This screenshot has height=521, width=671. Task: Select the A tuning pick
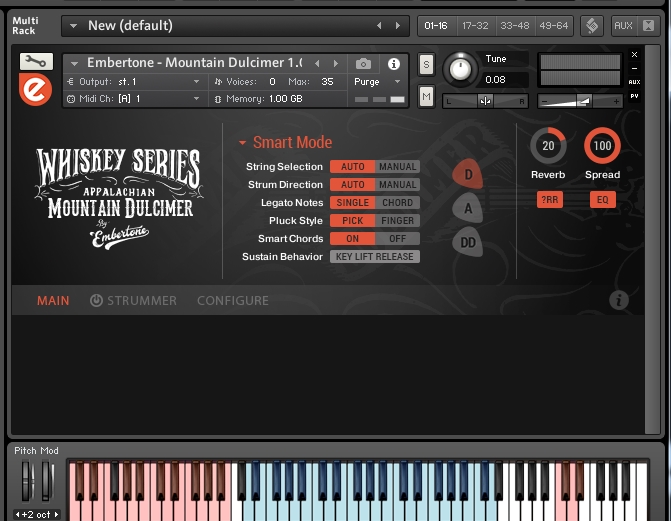click(468, 208)
